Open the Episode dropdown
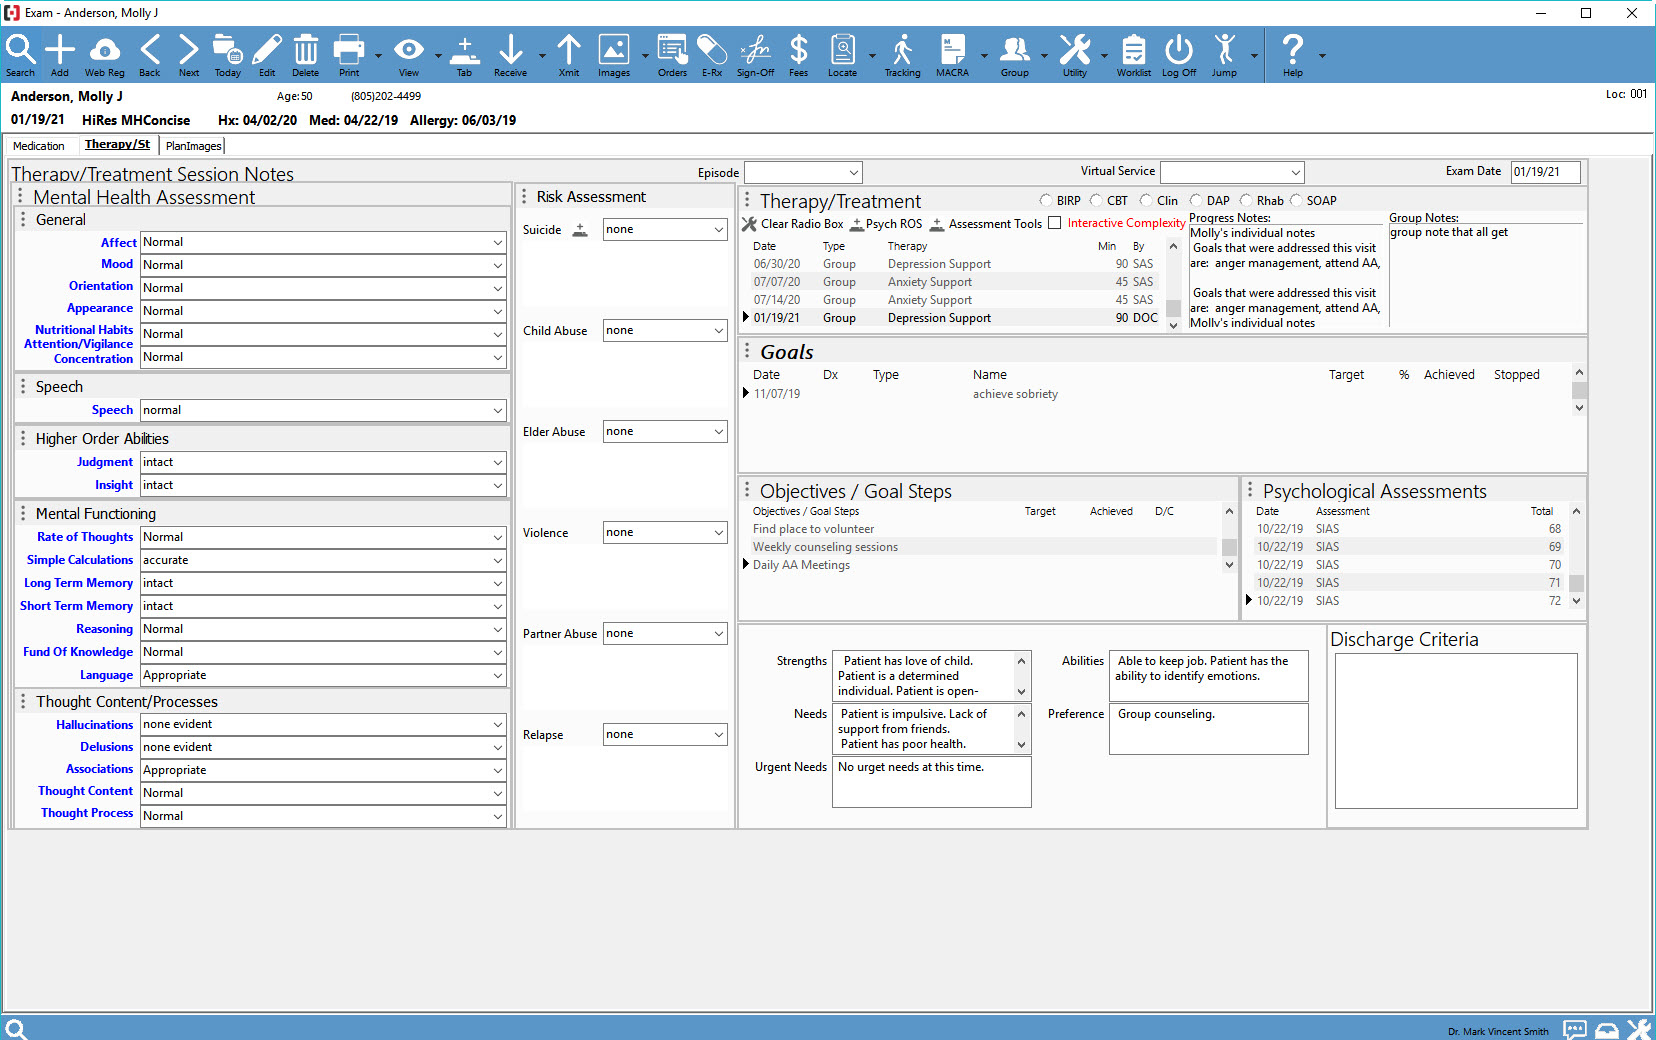 pos(803,172)
